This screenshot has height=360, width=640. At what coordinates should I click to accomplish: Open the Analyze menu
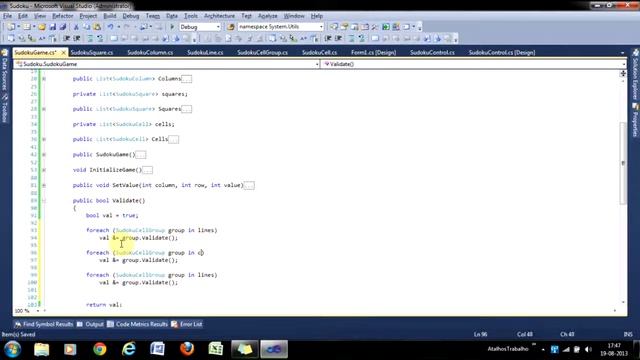pos(268,16)
